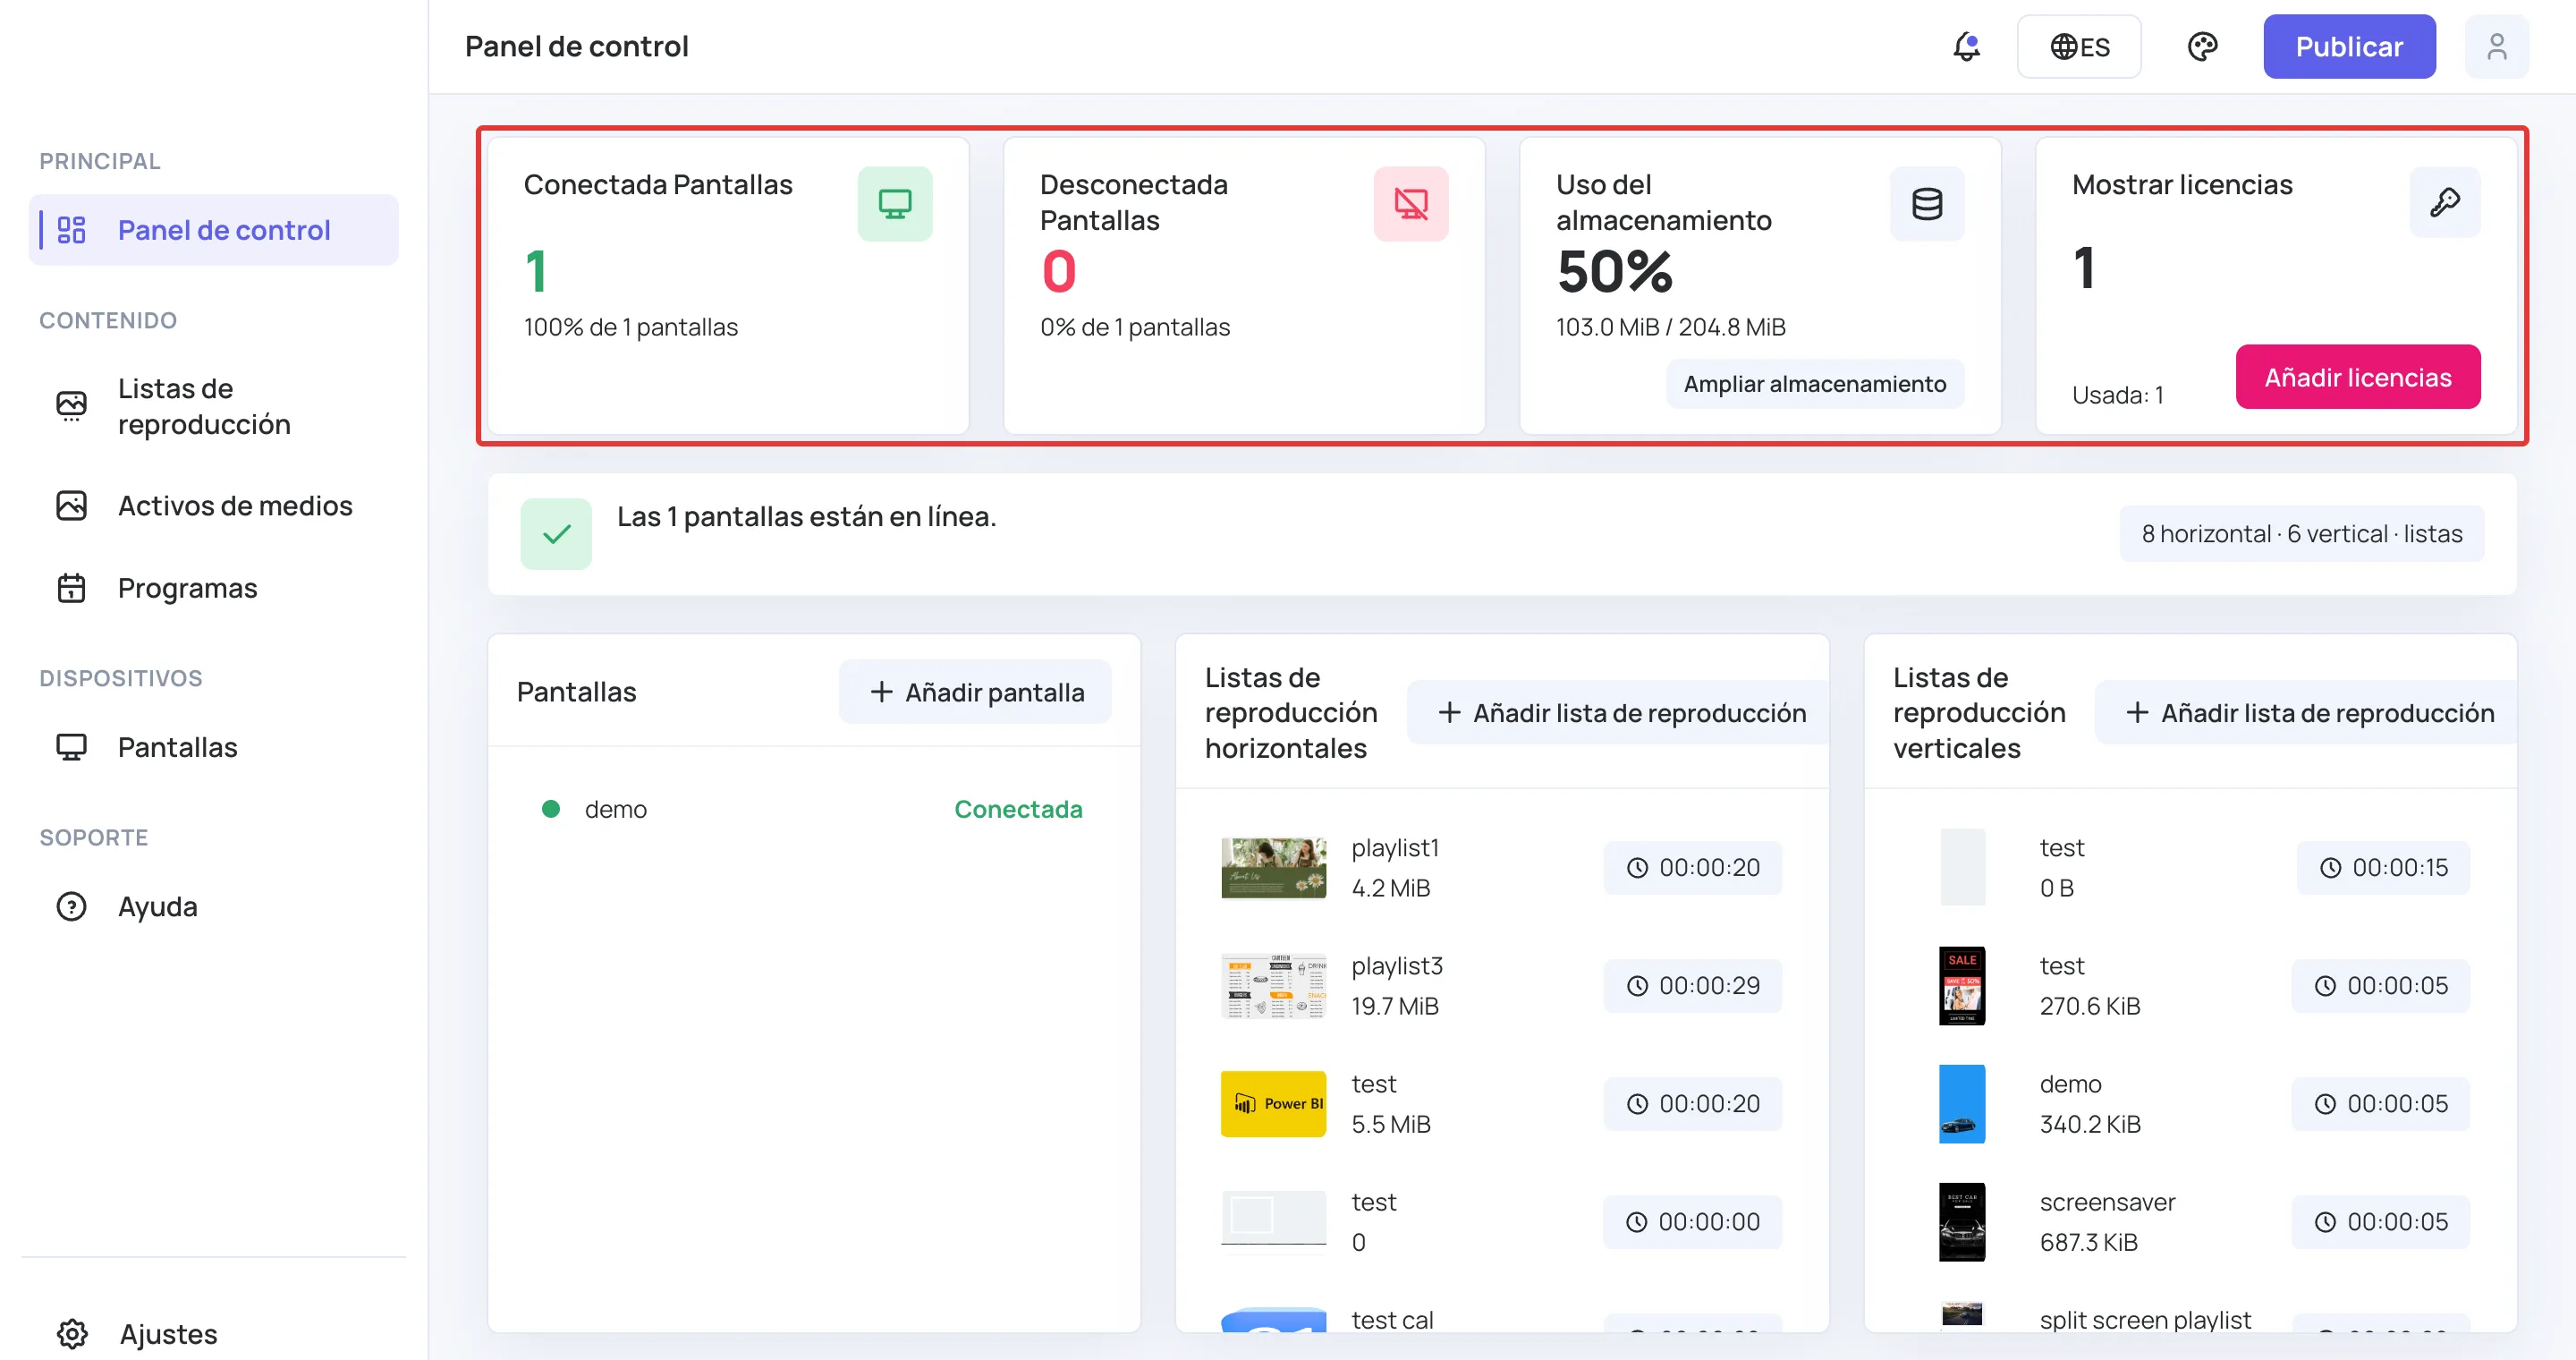Click the 5.5 MiB test playlist name
The image size is (2576, 1360).
pyautogui.click(x=1374, y=1084)
